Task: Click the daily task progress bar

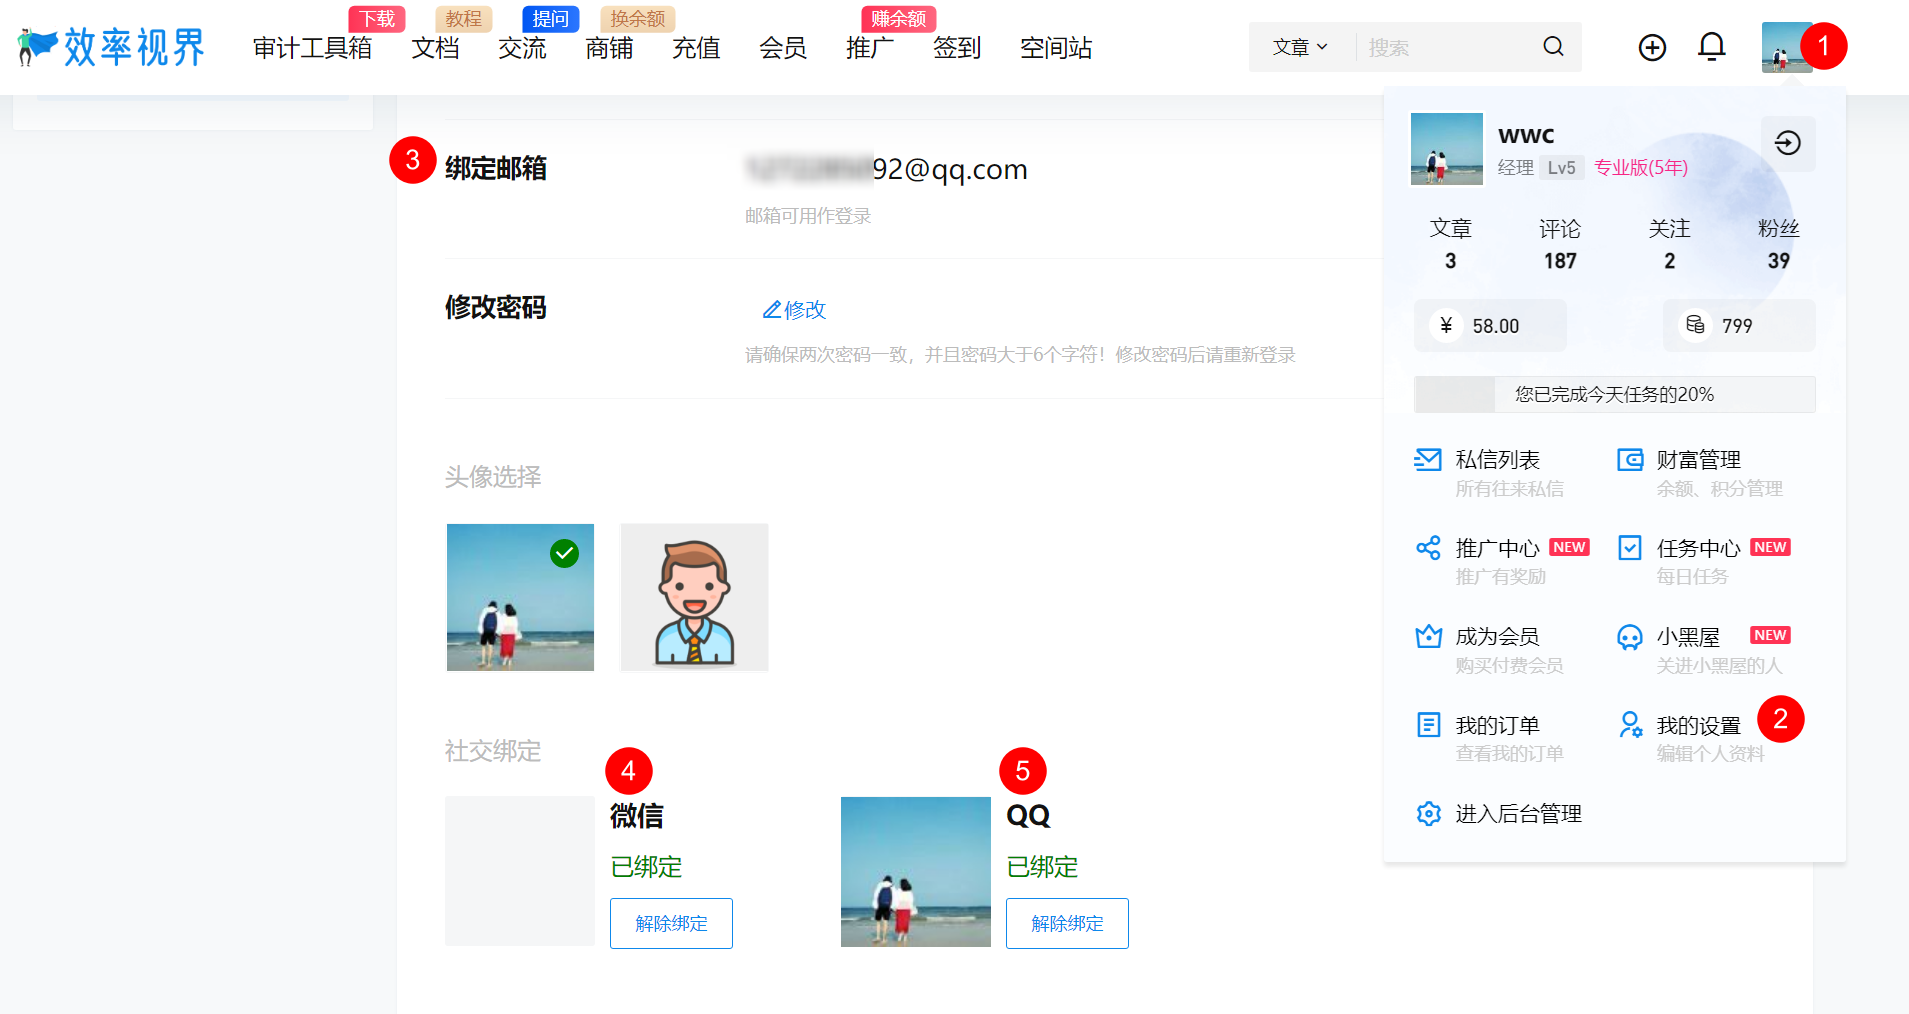Action: tap(1614, 395)
